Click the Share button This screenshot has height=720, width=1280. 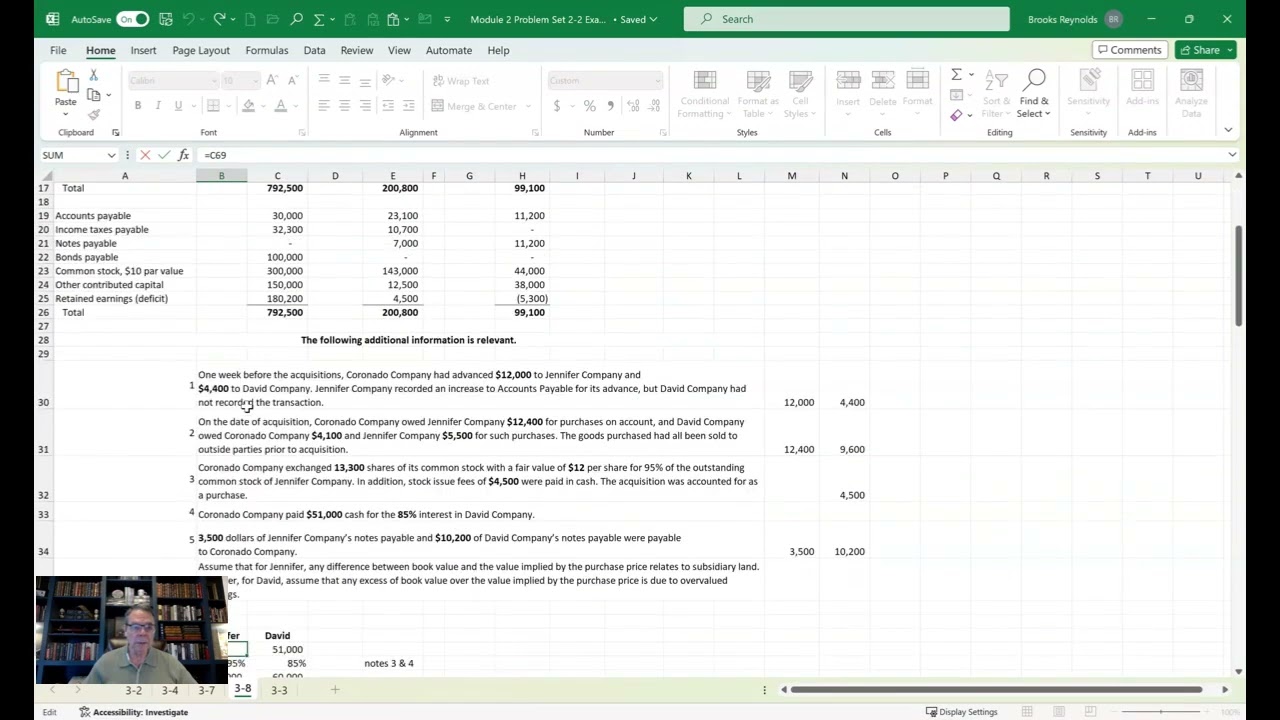click(1206, 50)
